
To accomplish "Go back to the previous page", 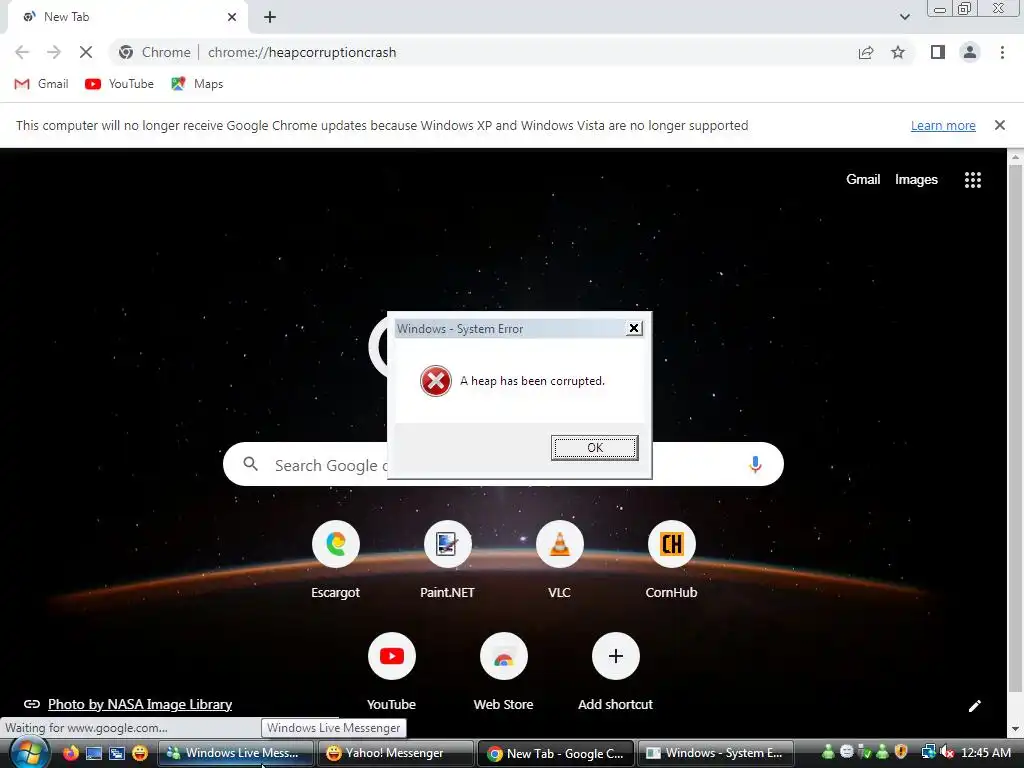I will click(x=22, y=52).
